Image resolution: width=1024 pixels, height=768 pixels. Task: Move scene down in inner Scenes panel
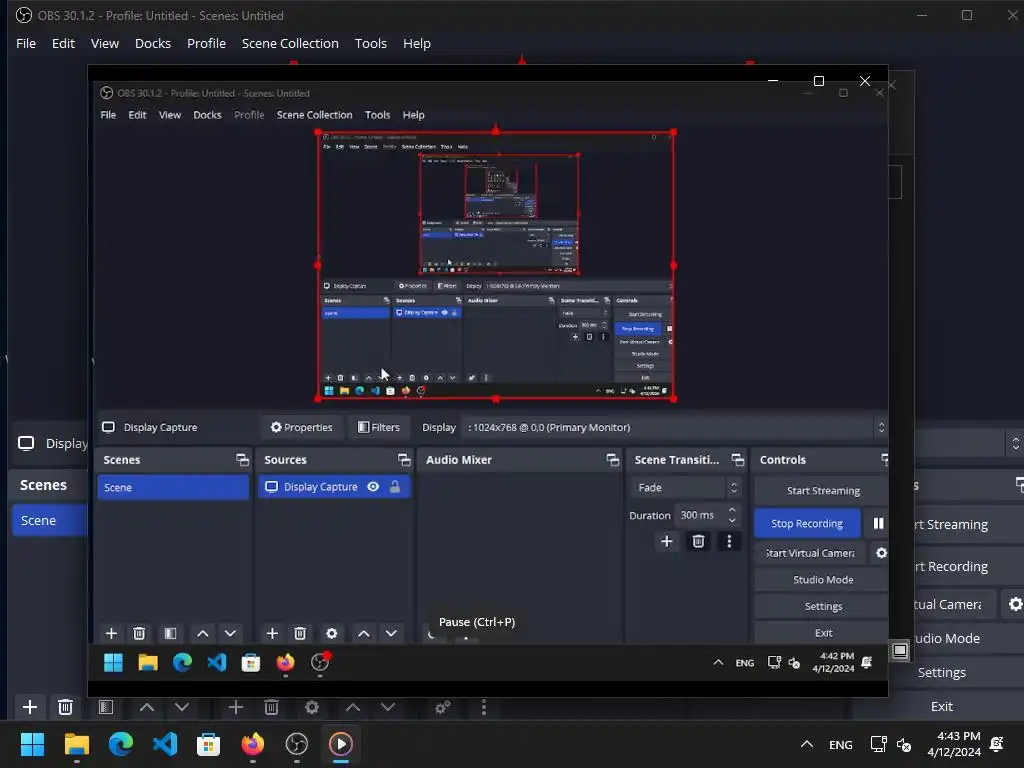click(230, 633)
